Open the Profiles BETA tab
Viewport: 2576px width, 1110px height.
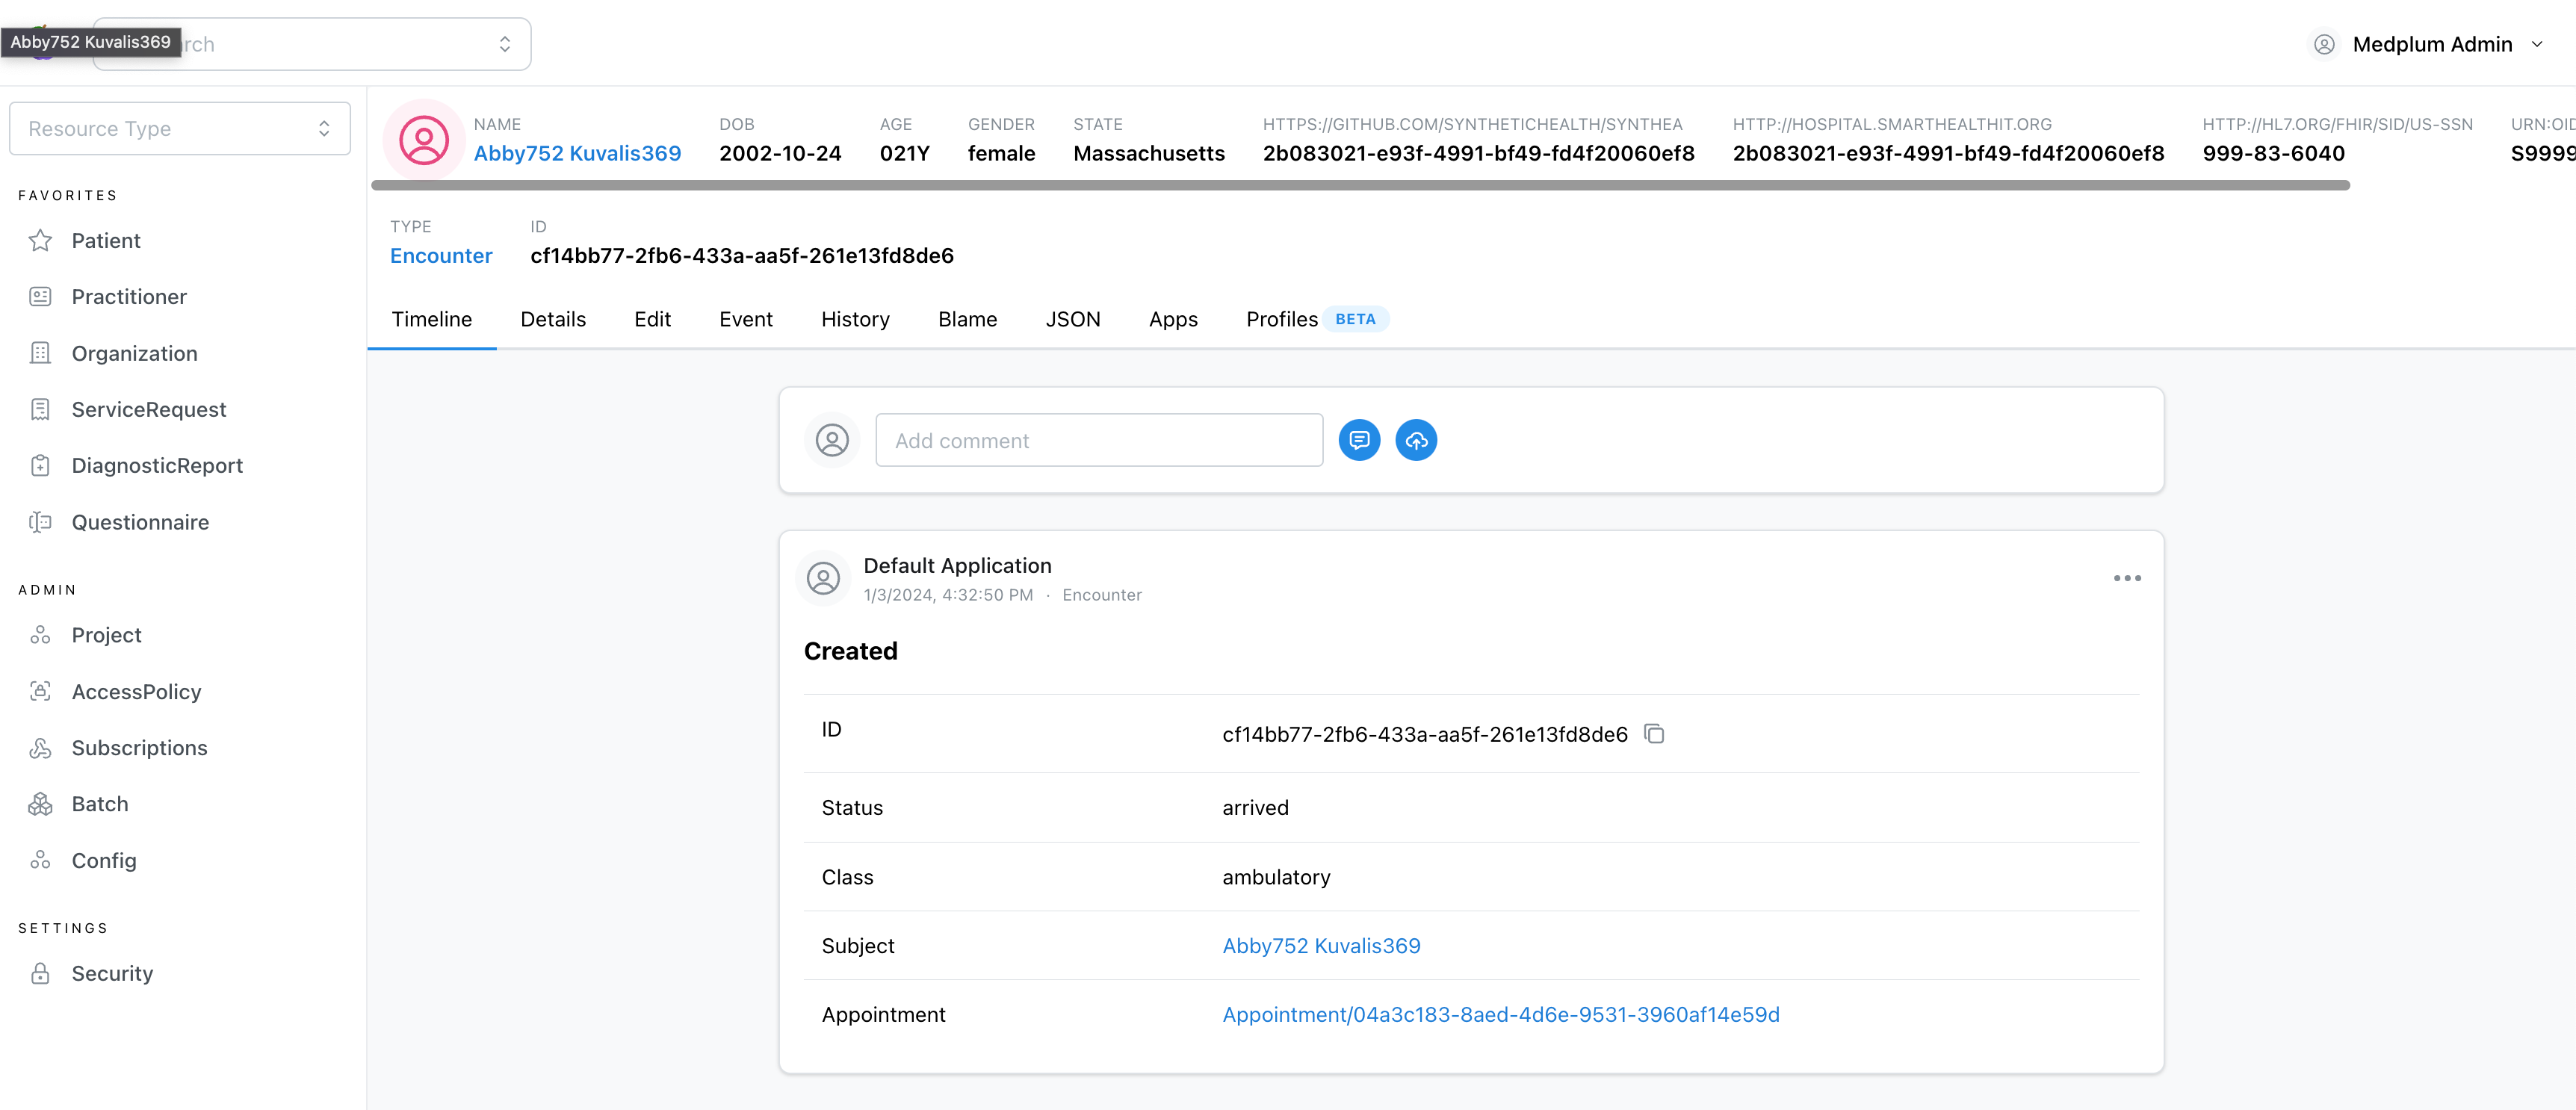point(1317,319)
